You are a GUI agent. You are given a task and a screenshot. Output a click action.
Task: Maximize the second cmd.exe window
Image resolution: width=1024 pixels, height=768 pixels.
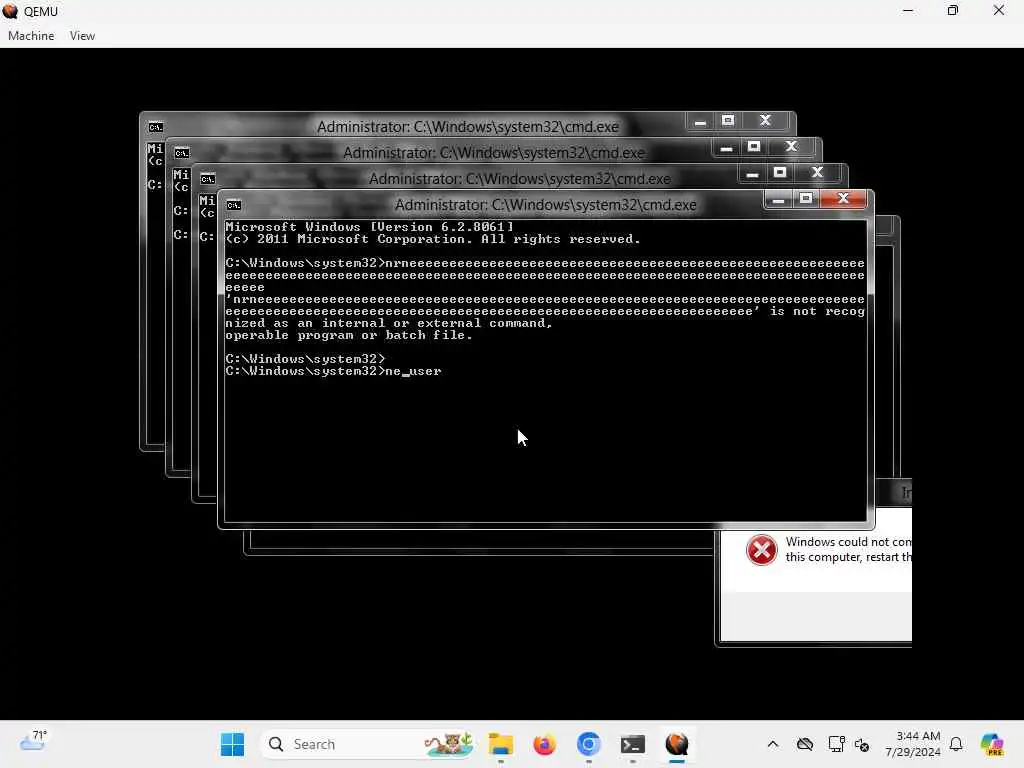[x=754, y=147]
